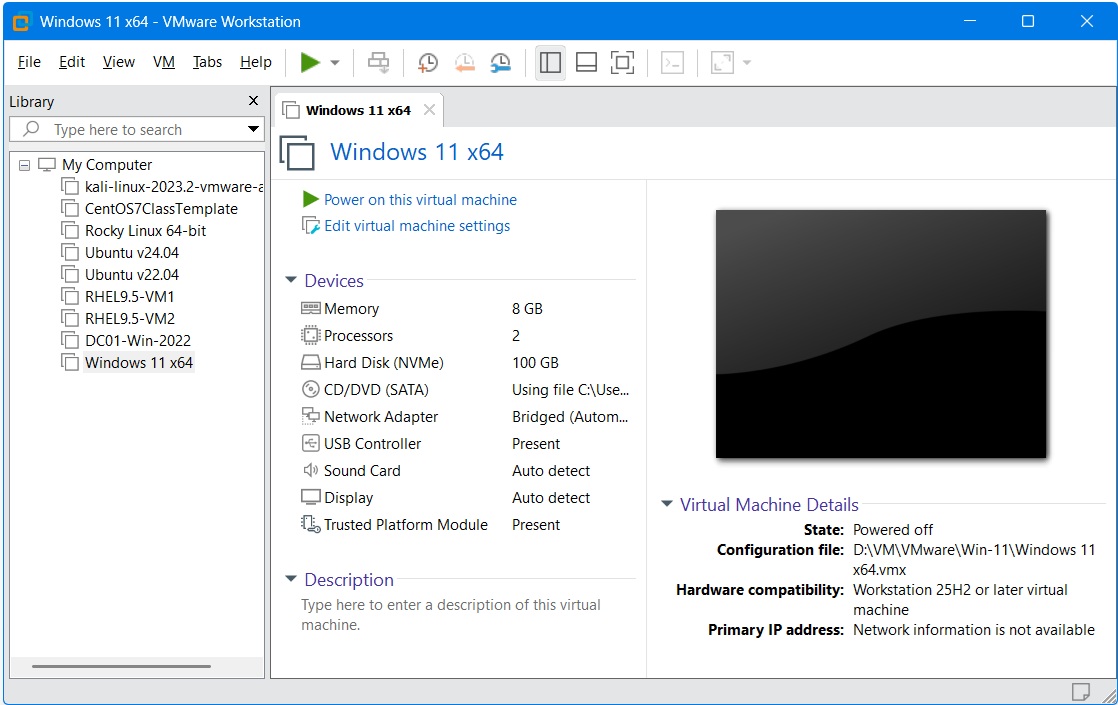Click the 8 GB memory value

[528, 309]
